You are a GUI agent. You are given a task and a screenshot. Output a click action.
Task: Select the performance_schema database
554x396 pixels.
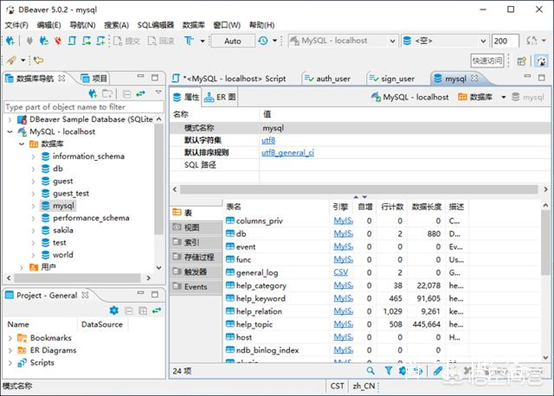pos(85,218)
